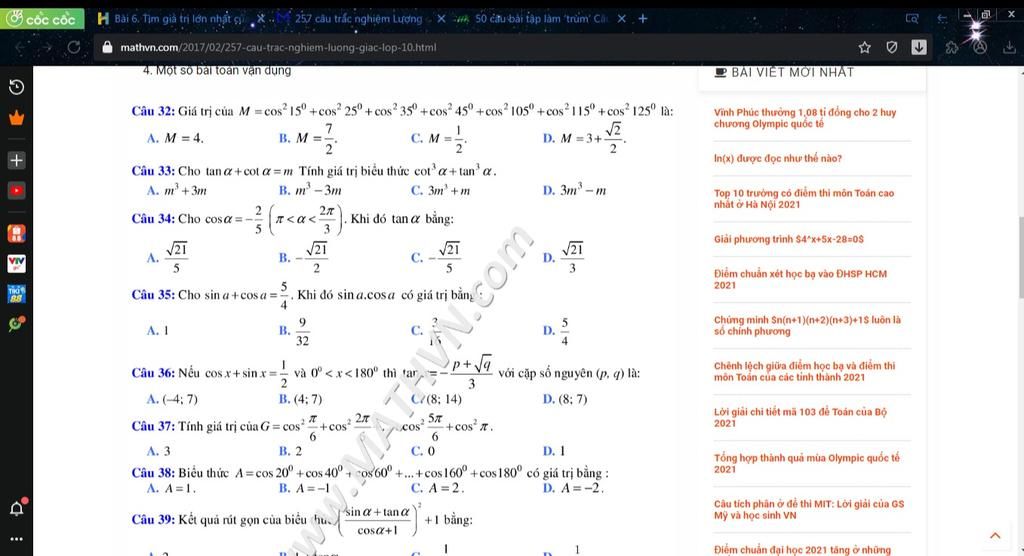Screen dimensions: 1024x556
Task: Go forward with the browser forward arrow
Action: click(47, 47)
